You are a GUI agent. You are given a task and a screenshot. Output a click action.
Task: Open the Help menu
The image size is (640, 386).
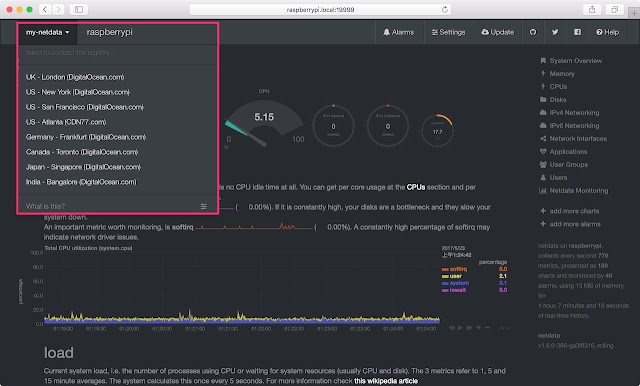tap(607, 32)
